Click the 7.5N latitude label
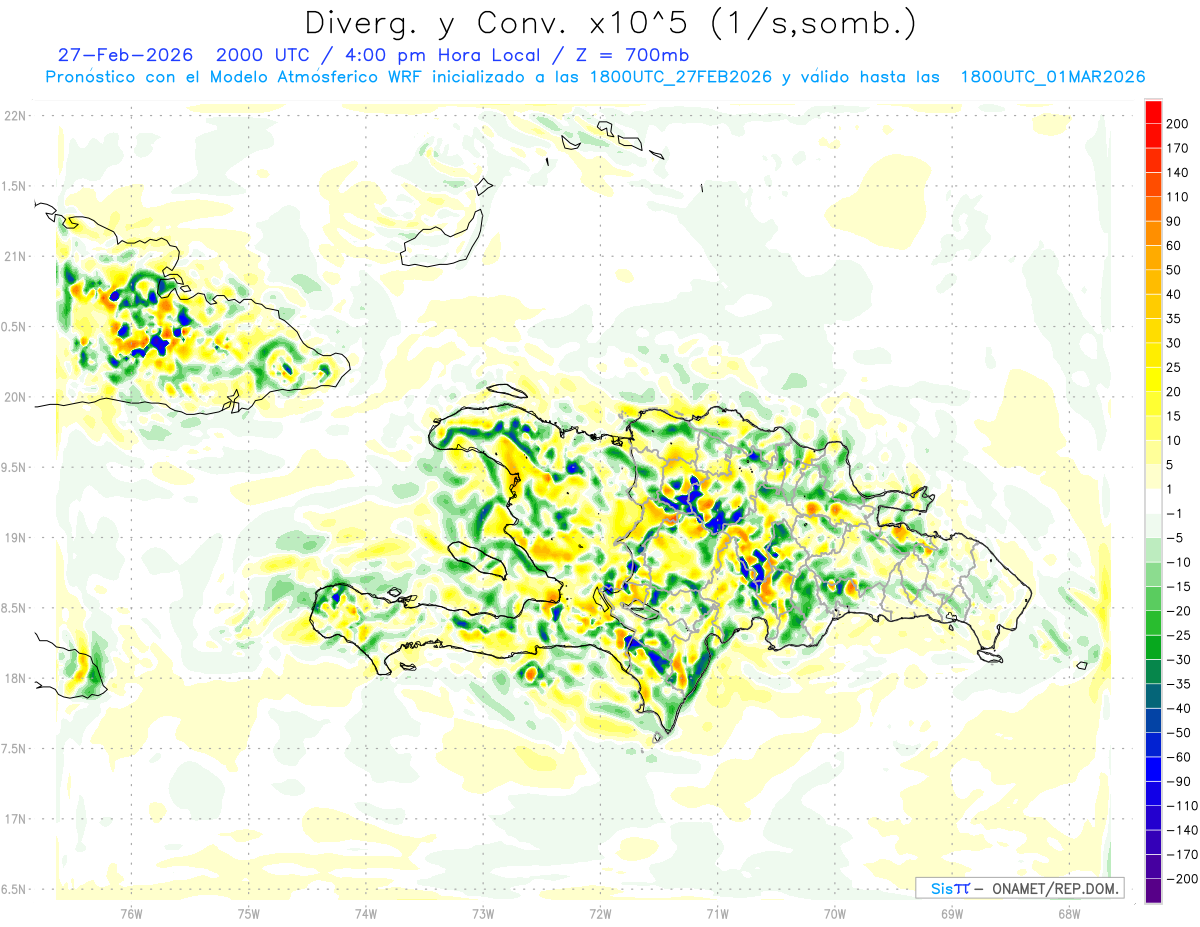 pos(15,749)
